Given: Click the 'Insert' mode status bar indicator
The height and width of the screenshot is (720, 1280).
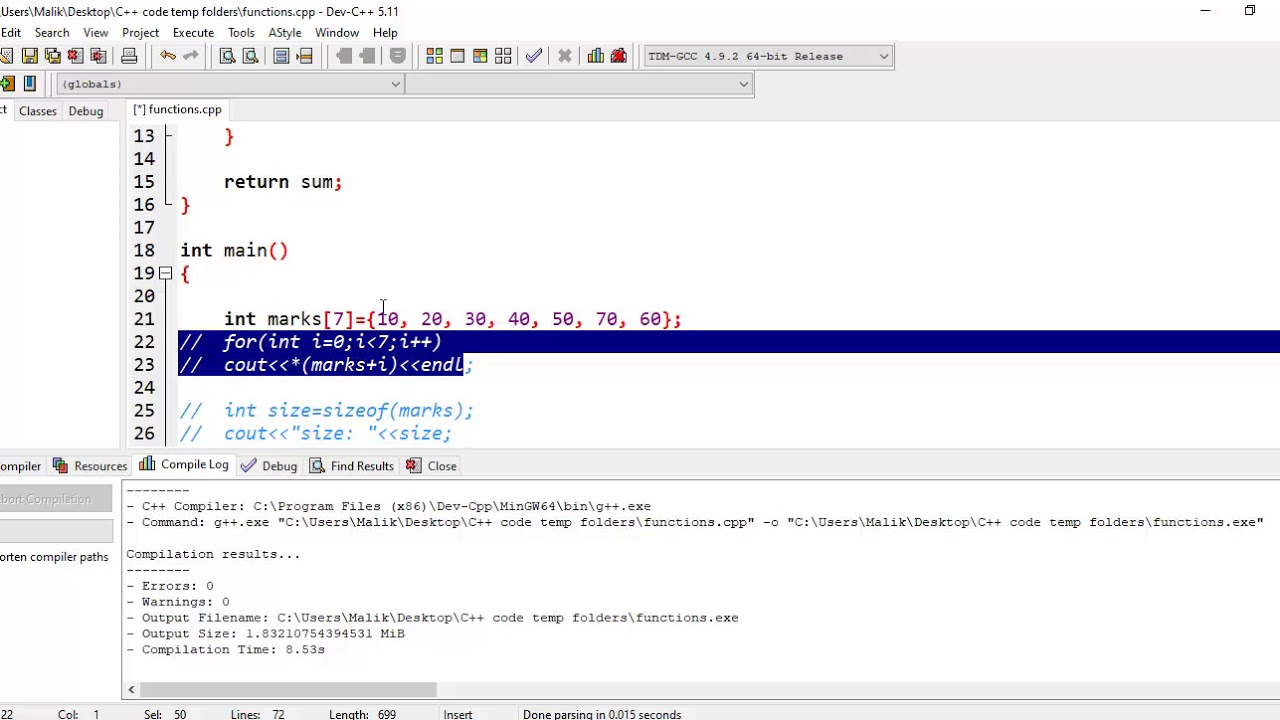Looking at the screenshot, I should 458,714.
